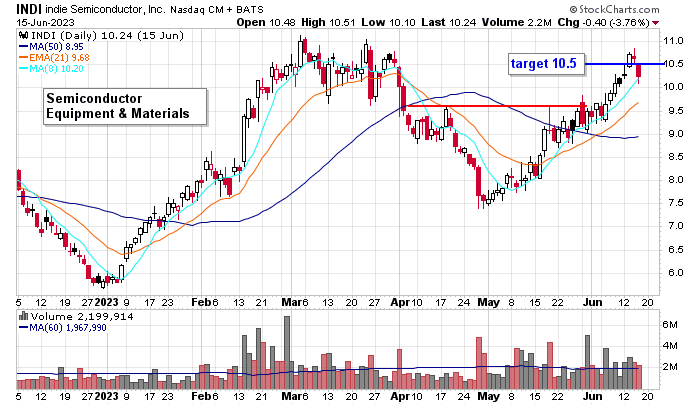700x405 pixels.
Task: Click the 4M volume axis label
Action: tap(670, 346)
